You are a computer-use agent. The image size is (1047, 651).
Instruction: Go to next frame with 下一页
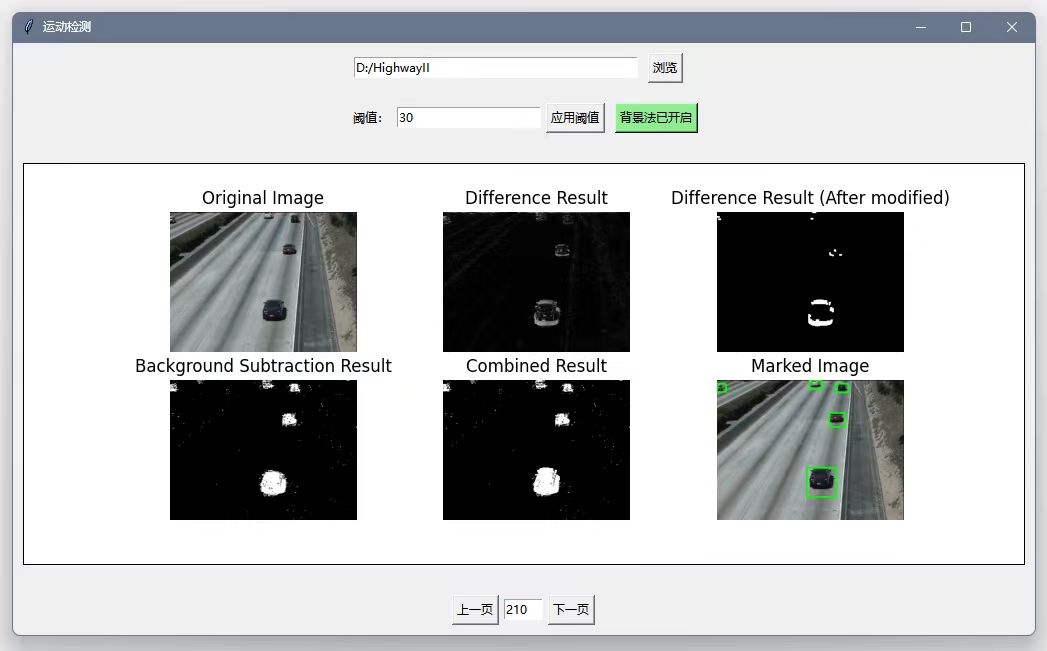571,610
